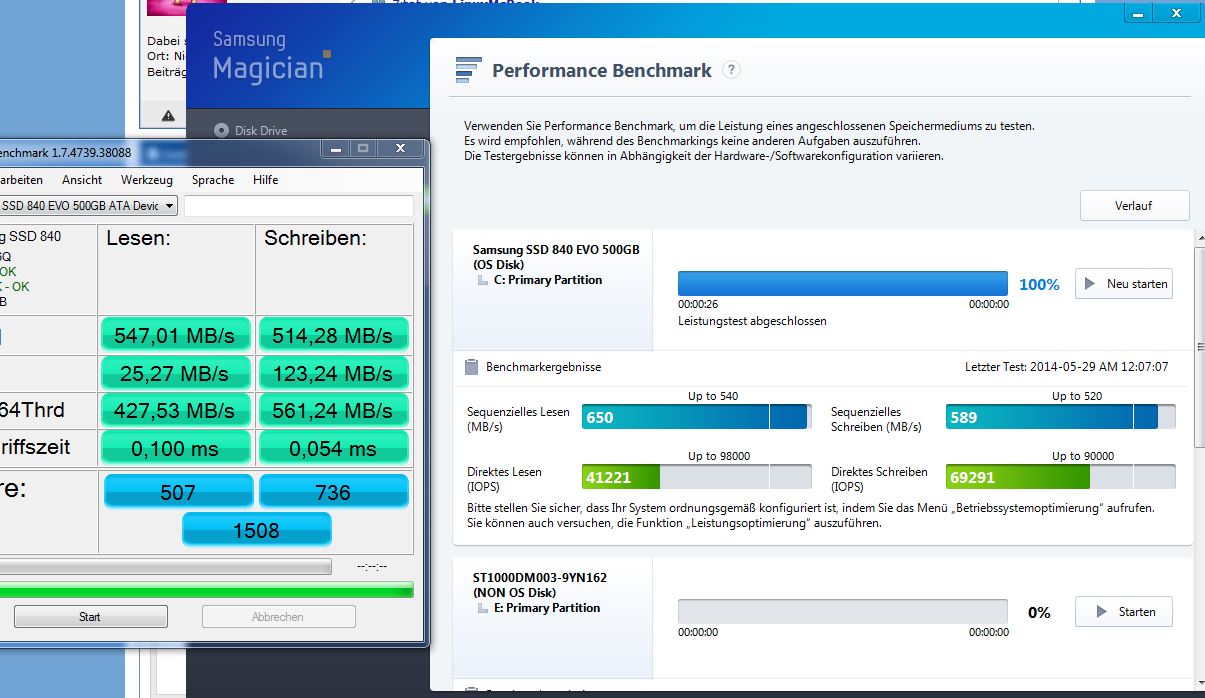
Task: Click the Samsung Magician logo
Action: 271,55
